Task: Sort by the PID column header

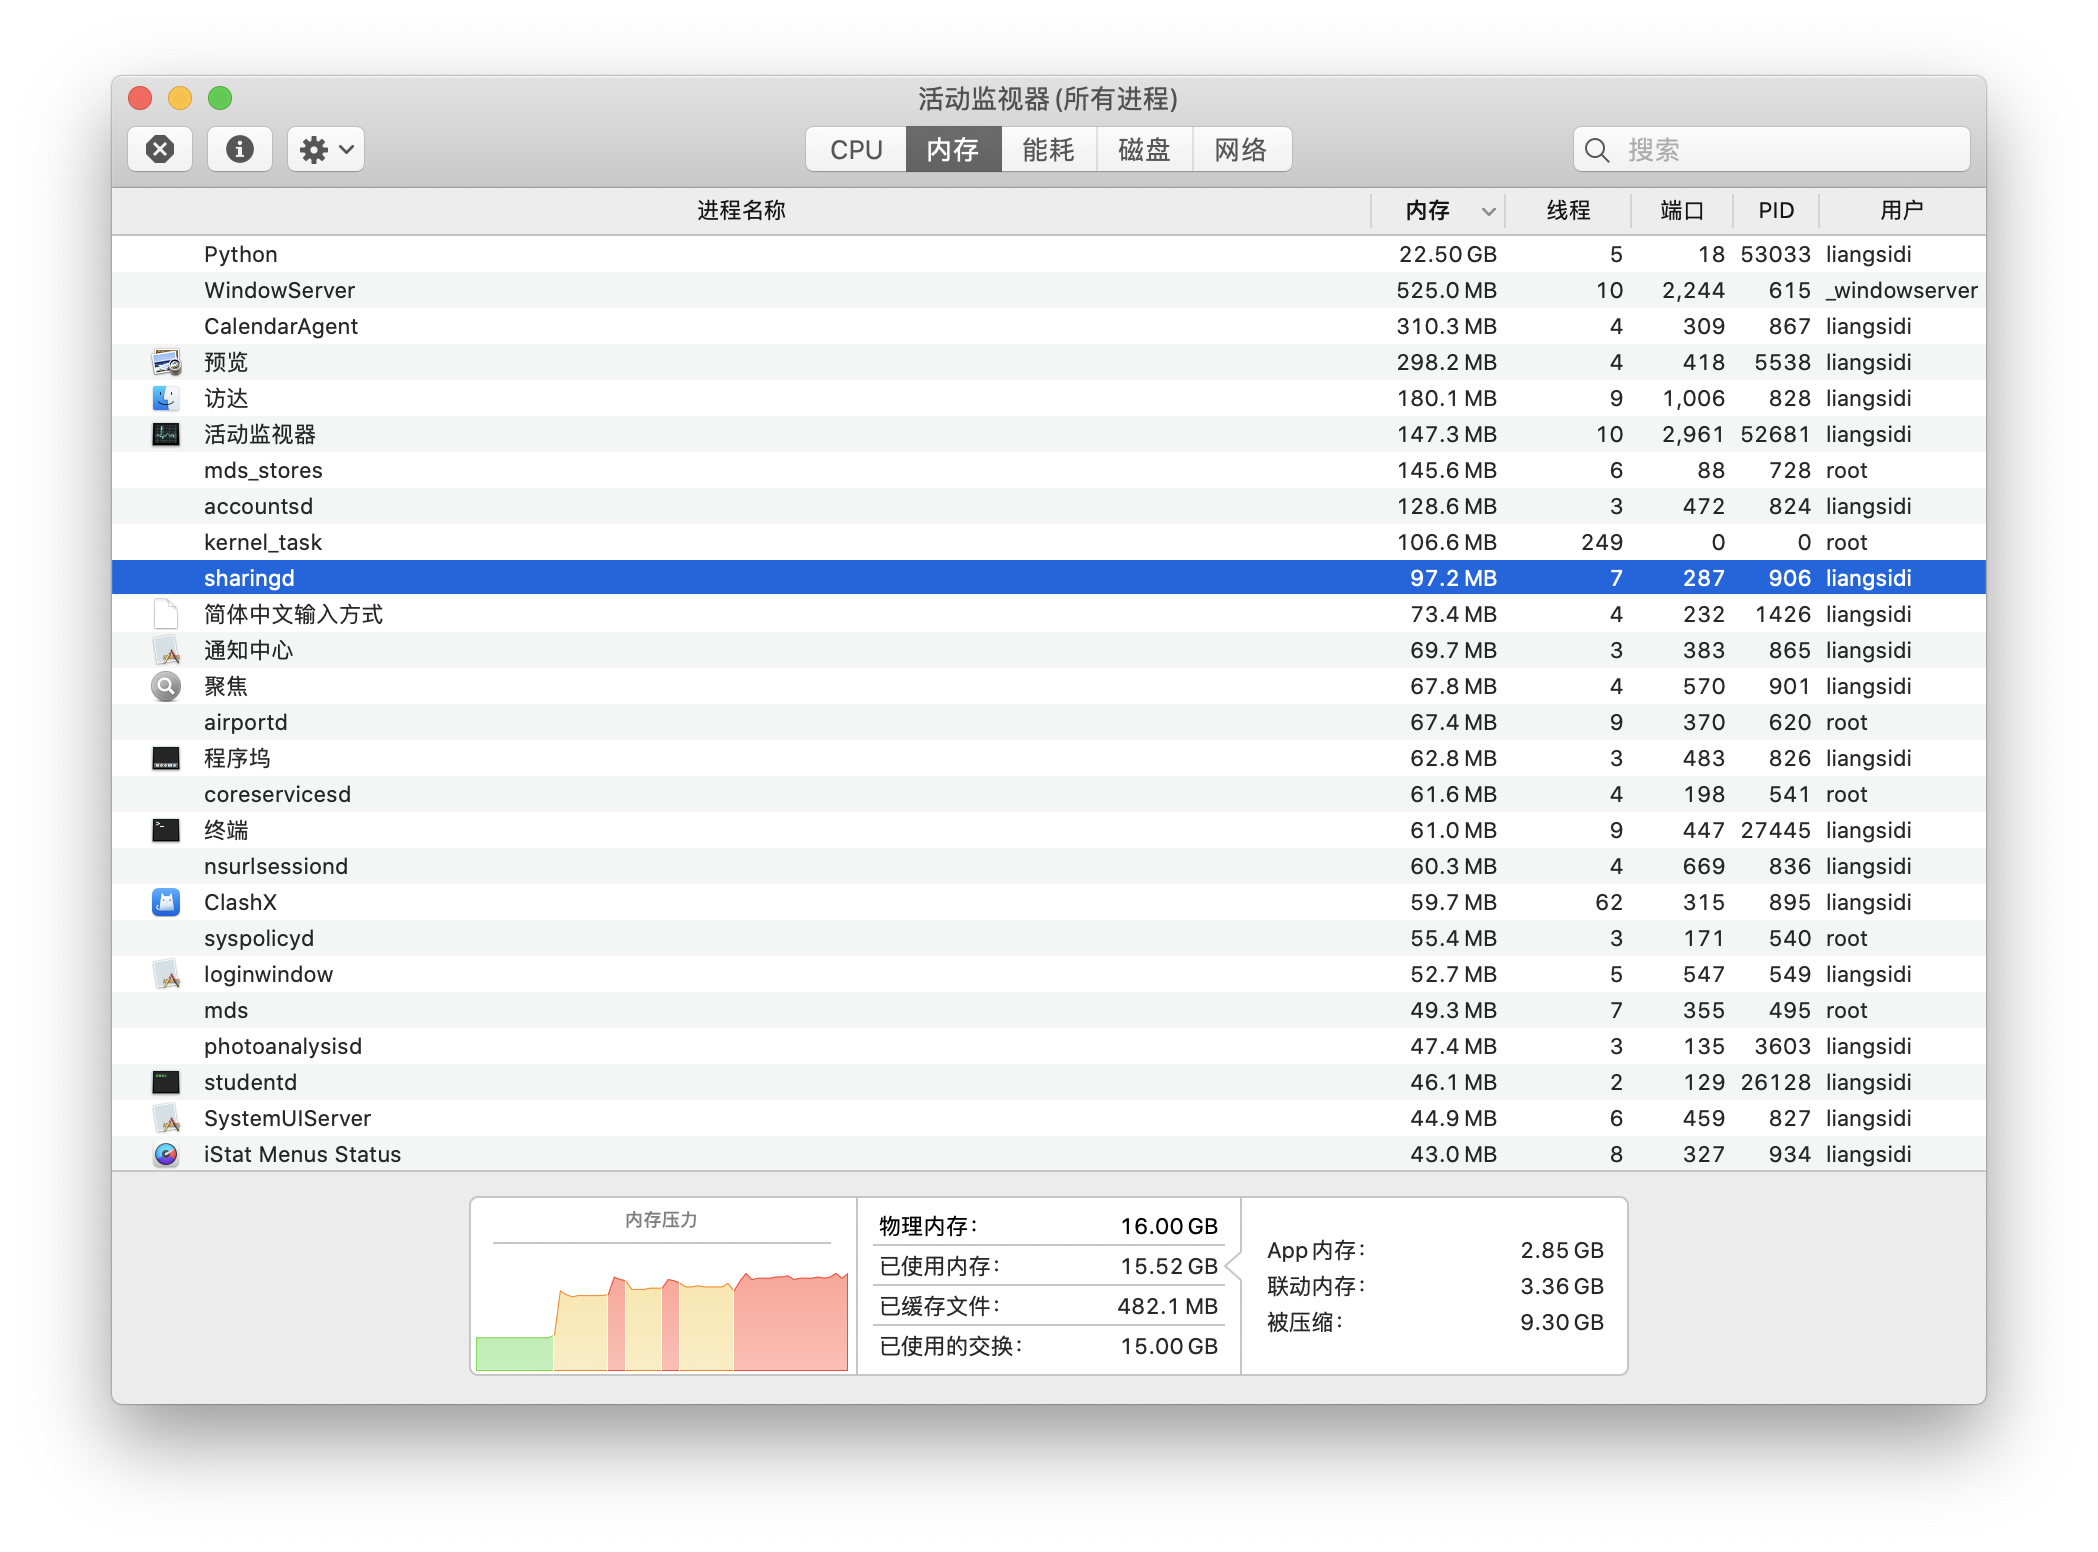Action: (1776, 211)
